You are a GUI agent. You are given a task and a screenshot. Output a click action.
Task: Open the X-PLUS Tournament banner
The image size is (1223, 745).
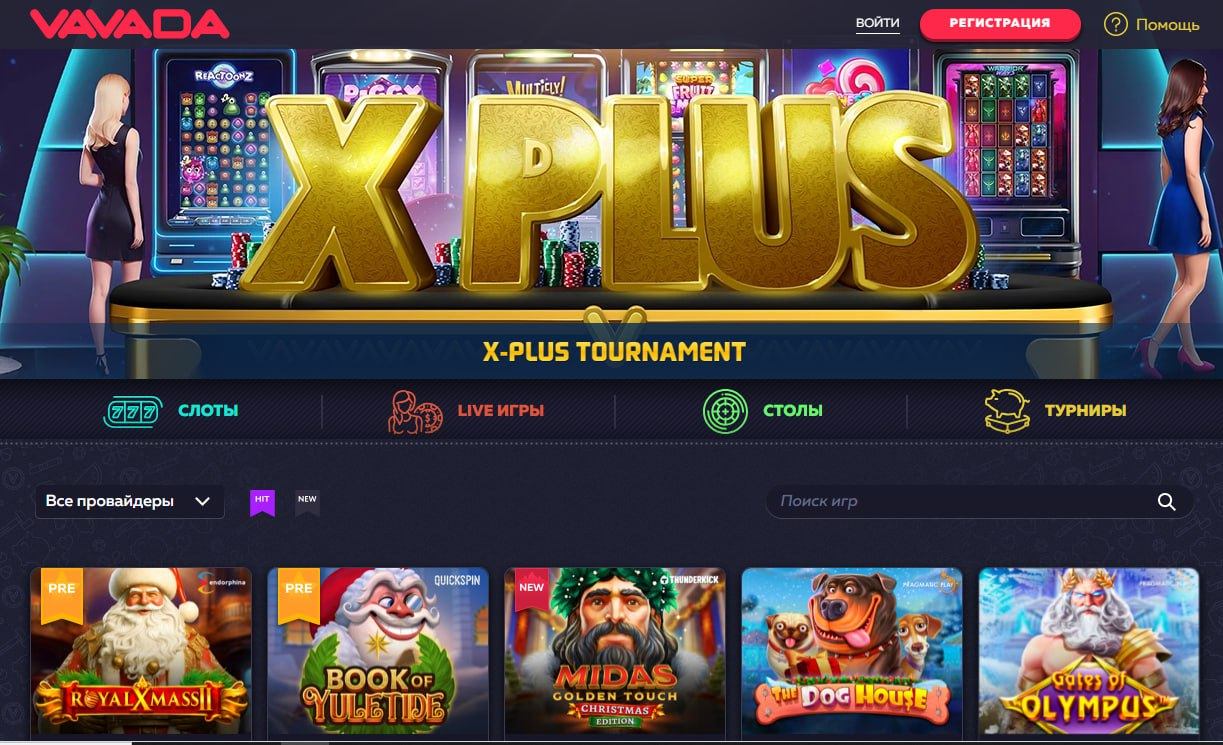click(611, 214)
